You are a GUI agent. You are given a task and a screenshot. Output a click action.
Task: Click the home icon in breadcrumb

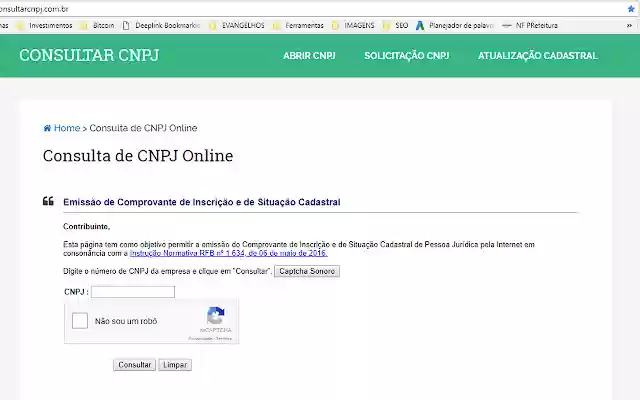(47, 128)
